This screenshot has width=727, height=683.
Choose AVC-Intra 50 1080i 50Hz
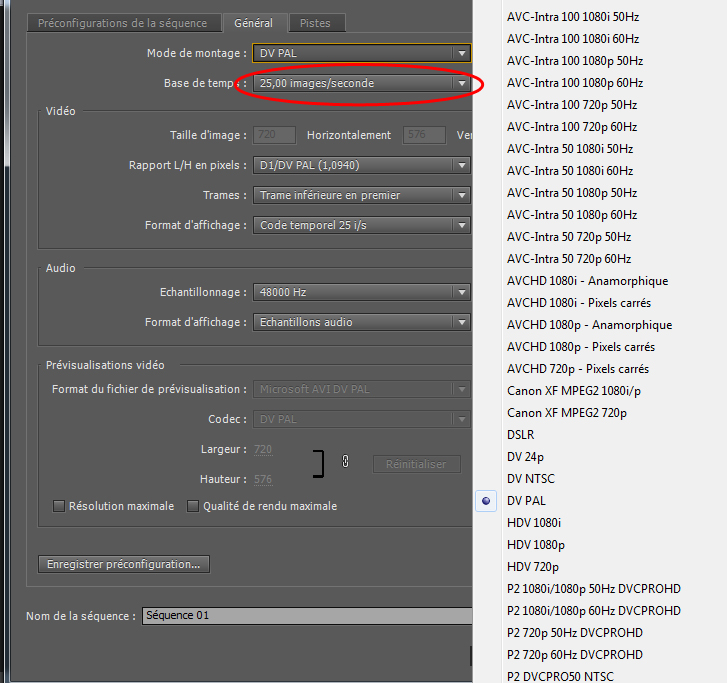pyautogui.click(x=570, y=149)
